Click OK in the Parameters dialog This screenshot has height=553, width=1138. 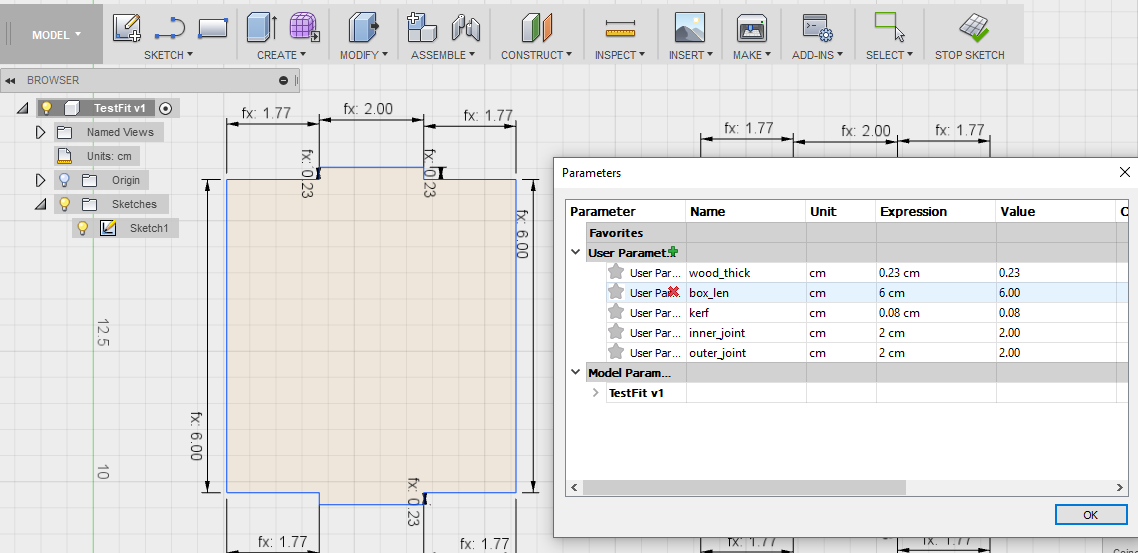[1090, 514]
